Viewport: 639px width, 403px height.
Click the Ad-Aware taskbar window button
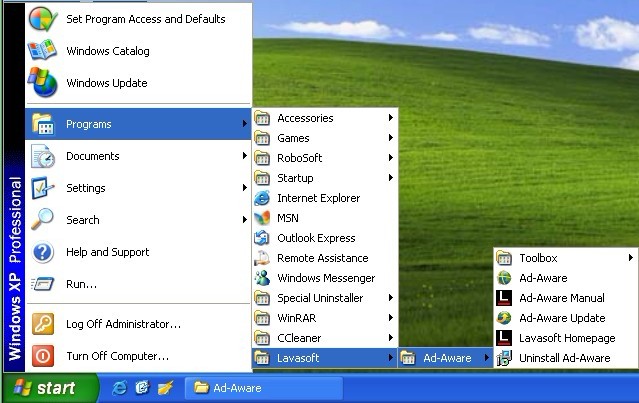[263, 388]
